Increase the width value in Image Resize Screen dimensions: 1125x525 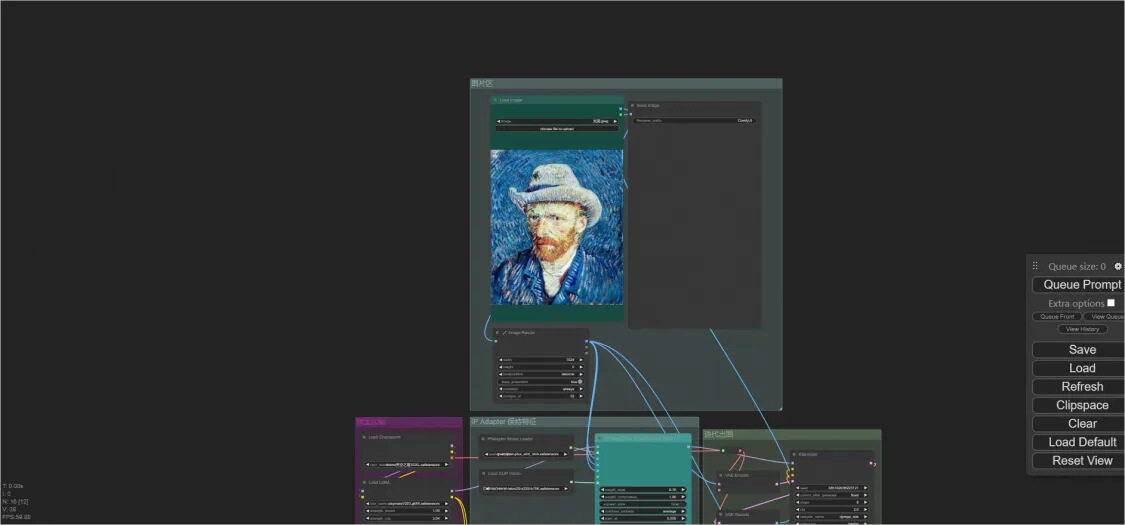pos(581,360)
